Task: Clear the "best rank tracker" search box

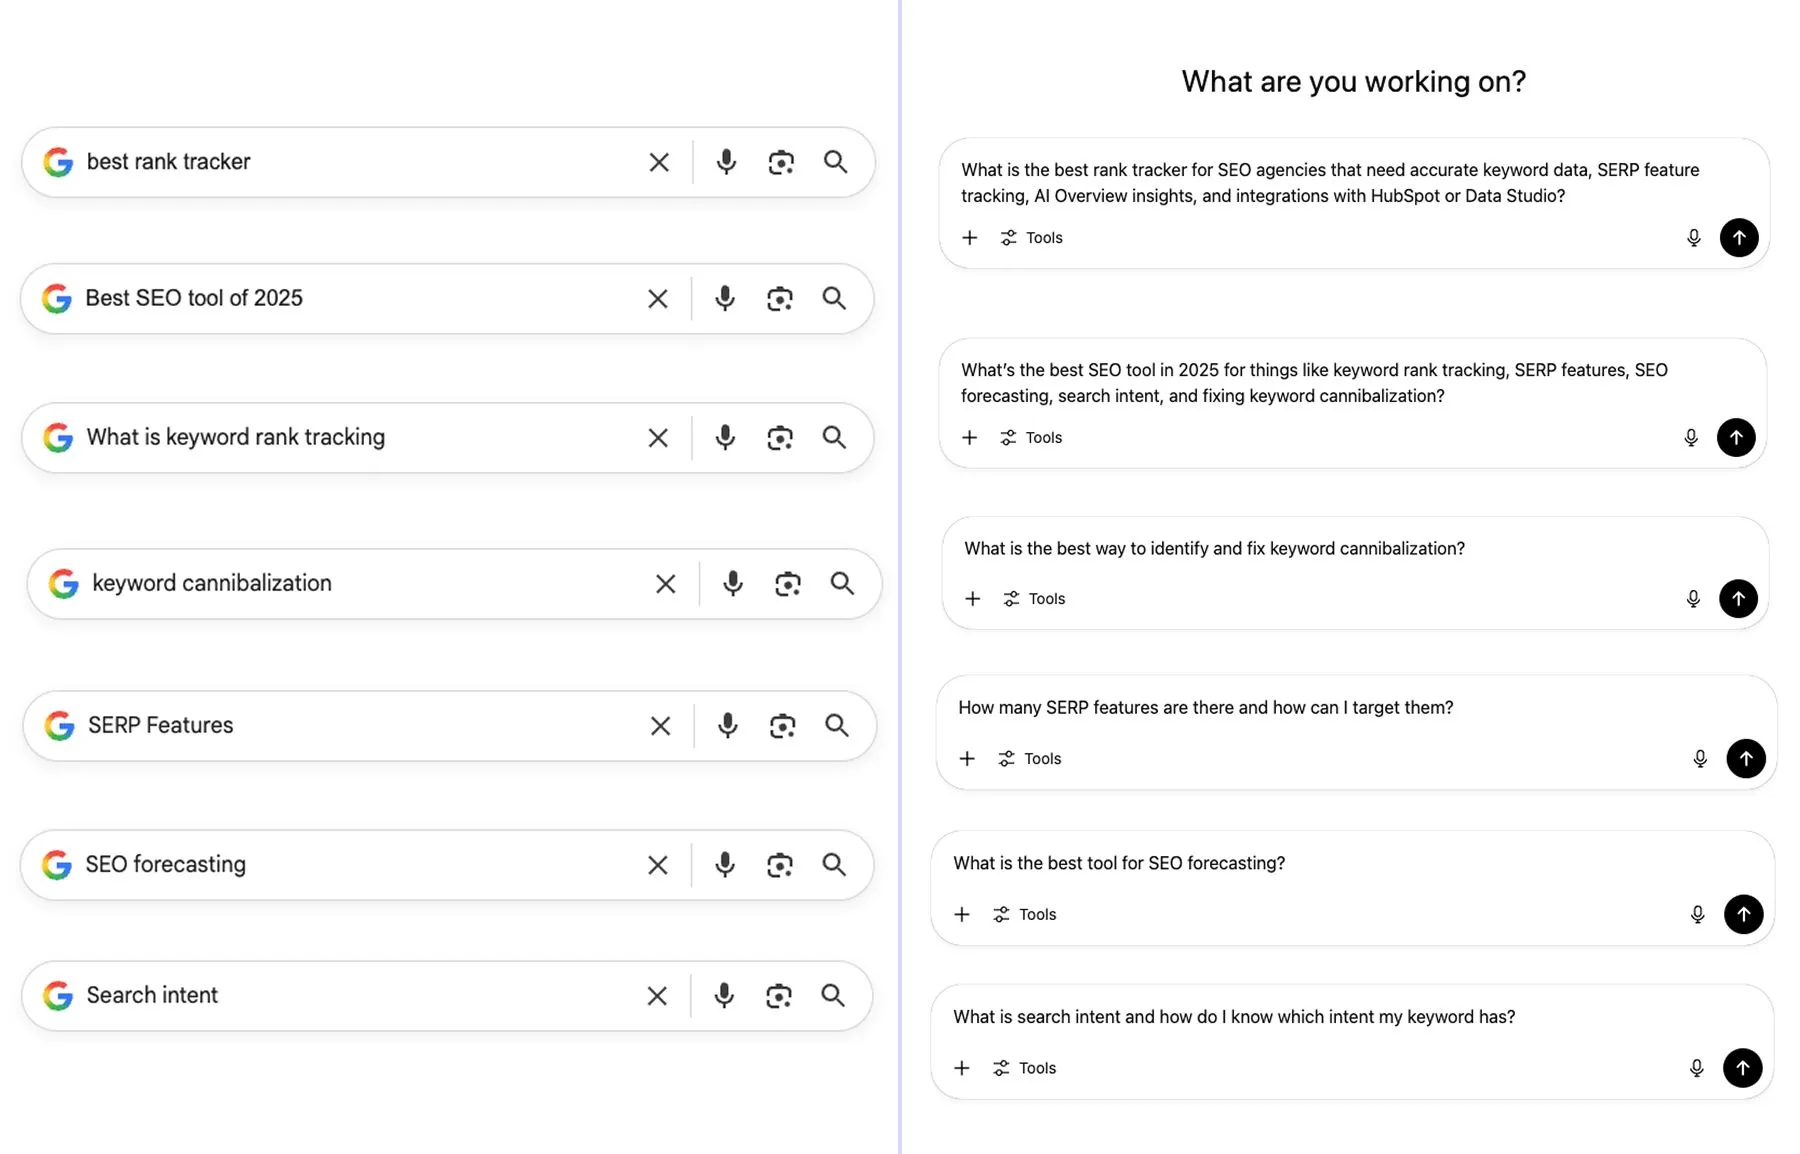Action: pyautogui.click(x=659, y=162)
